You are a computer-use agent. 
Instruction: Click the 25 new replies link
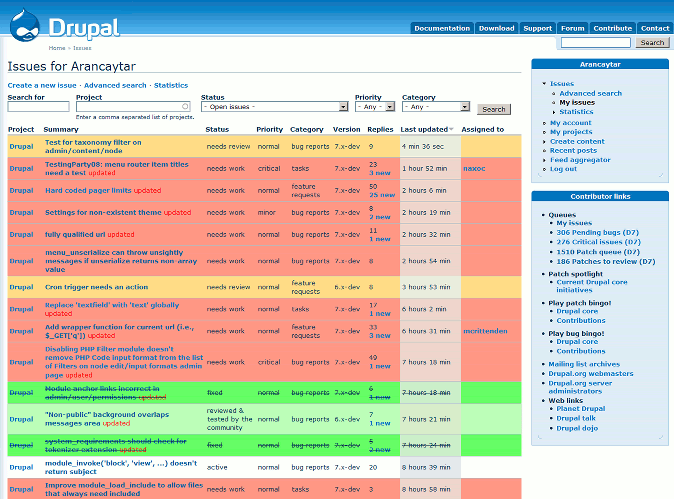coord(382,195)
